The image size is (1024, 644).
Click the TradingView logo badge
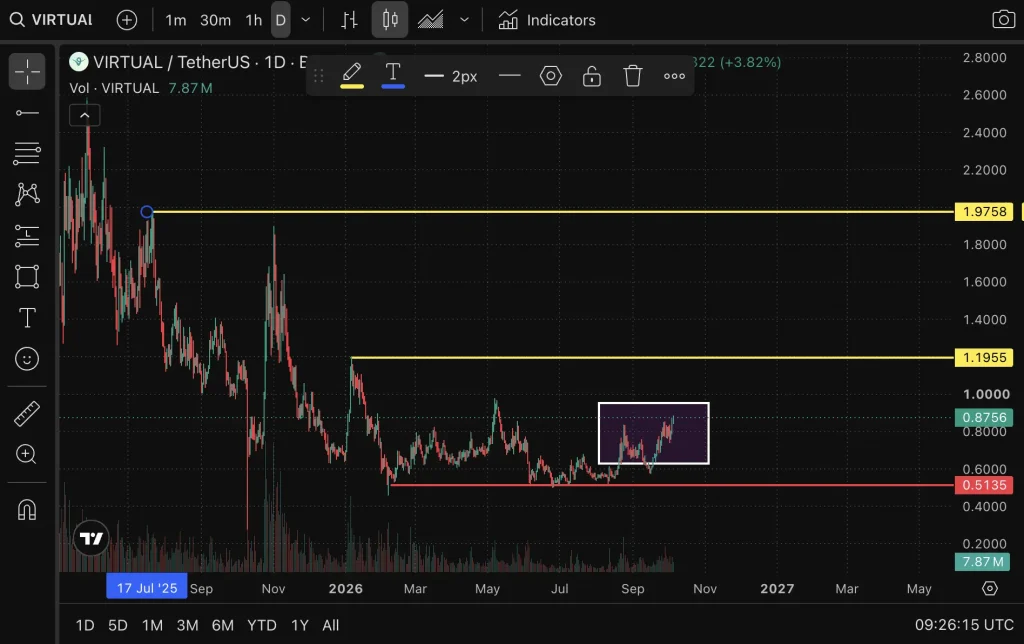pyautogui.click(x=91, y=538)
